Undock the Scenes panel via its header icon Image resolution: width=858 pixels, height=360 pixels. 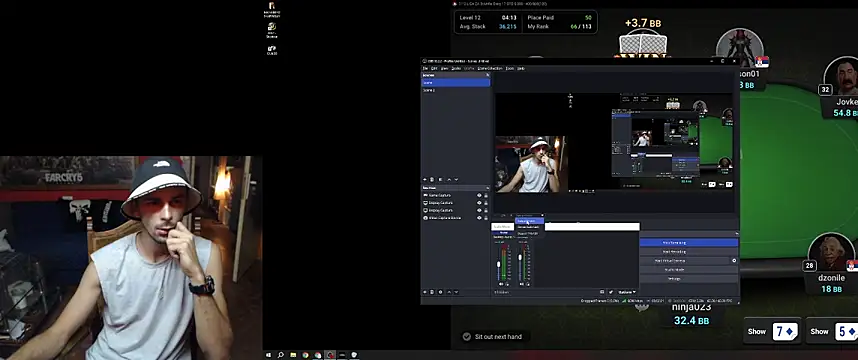[x=488, y=75]
